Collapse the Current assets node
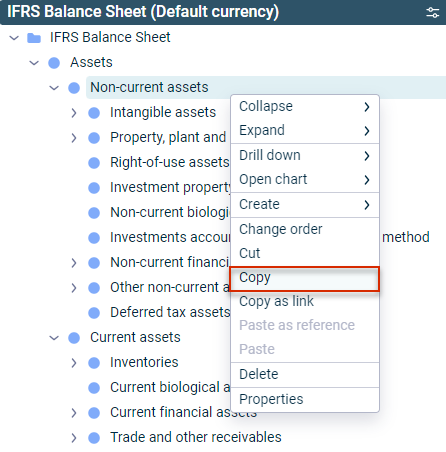Image resolution: width=446 pixels, height=452 pixels. pos(54,338)
